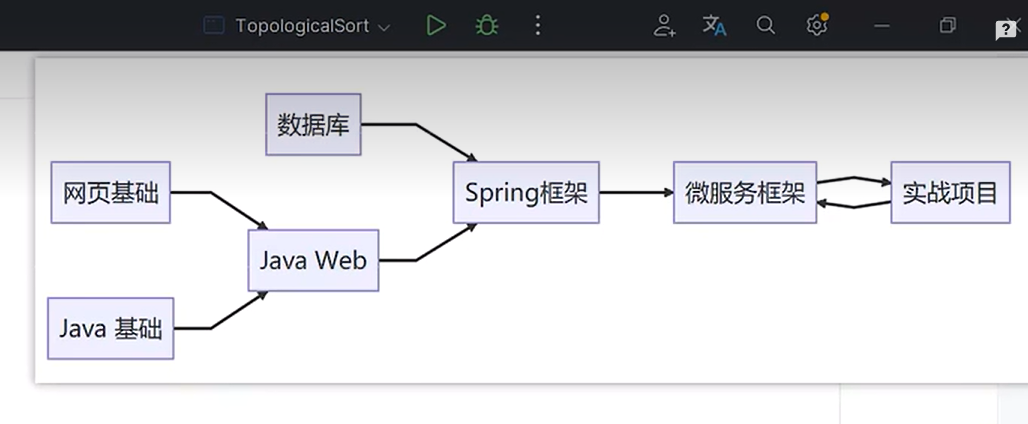This screenshot has height=424, width=1028.
Task: Click the Java 基础 node
Action: (111, 328)
